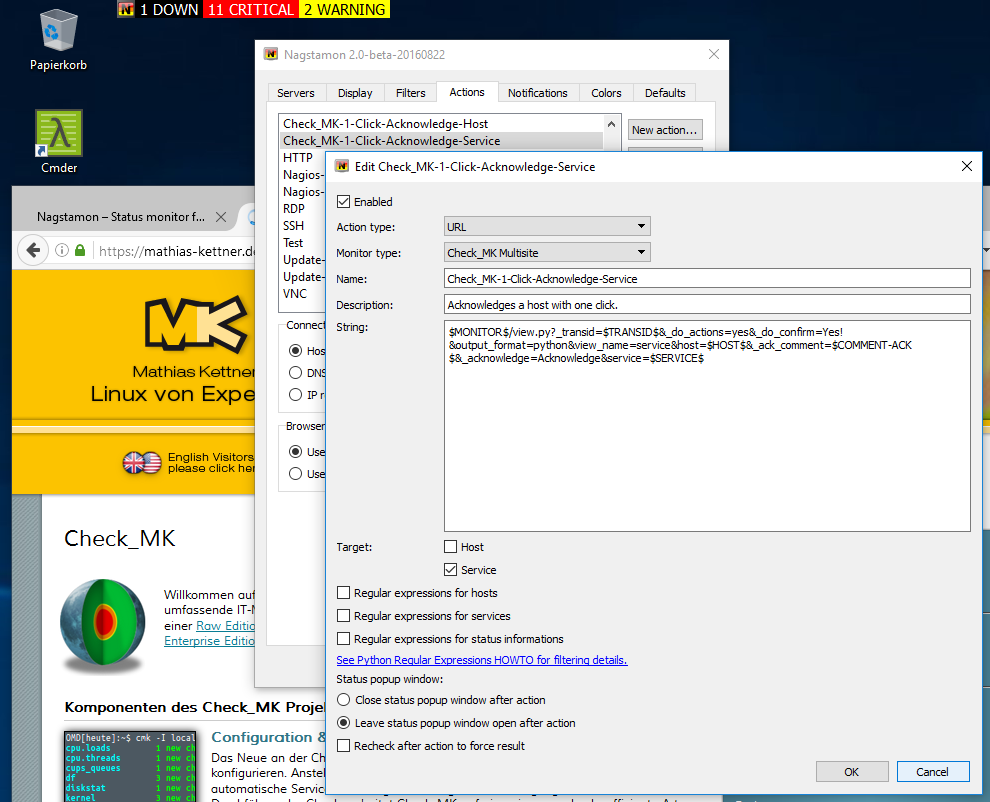Screen dimensions: 990x802
Task: Open Cmder from the desktop
Action: 57,133
